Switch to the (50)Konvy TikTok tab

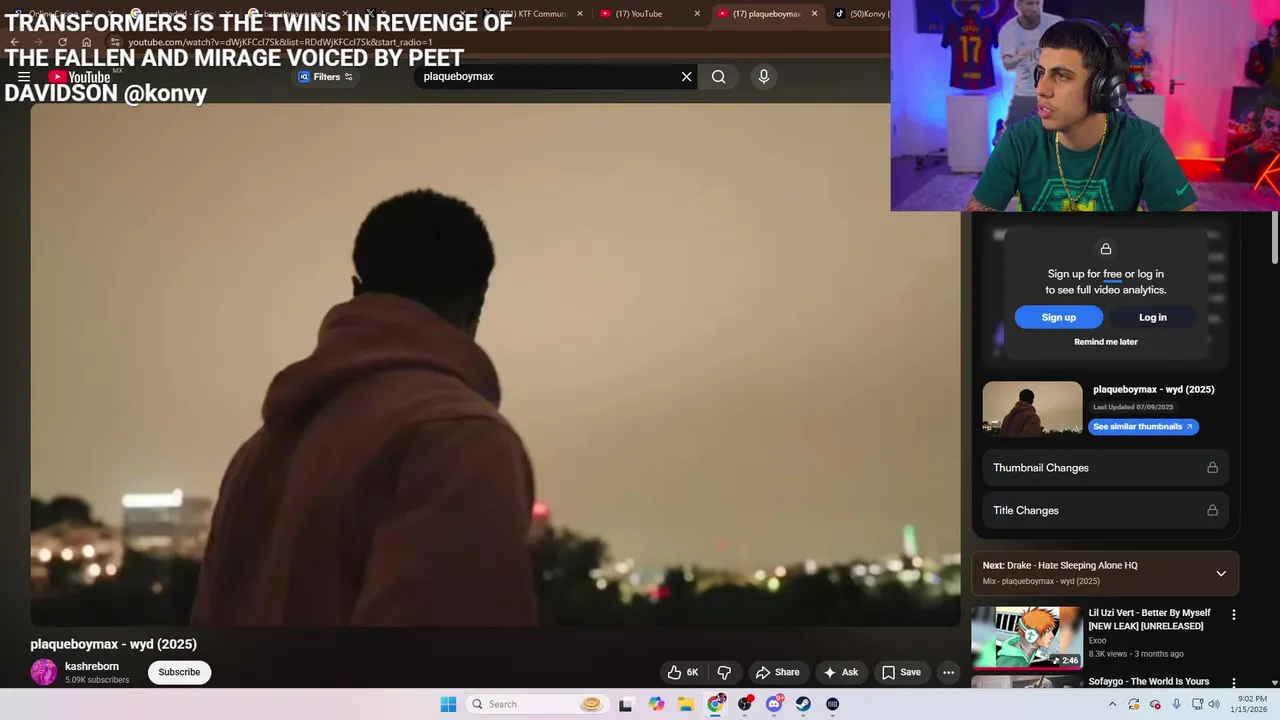click(x=860, y=14)
